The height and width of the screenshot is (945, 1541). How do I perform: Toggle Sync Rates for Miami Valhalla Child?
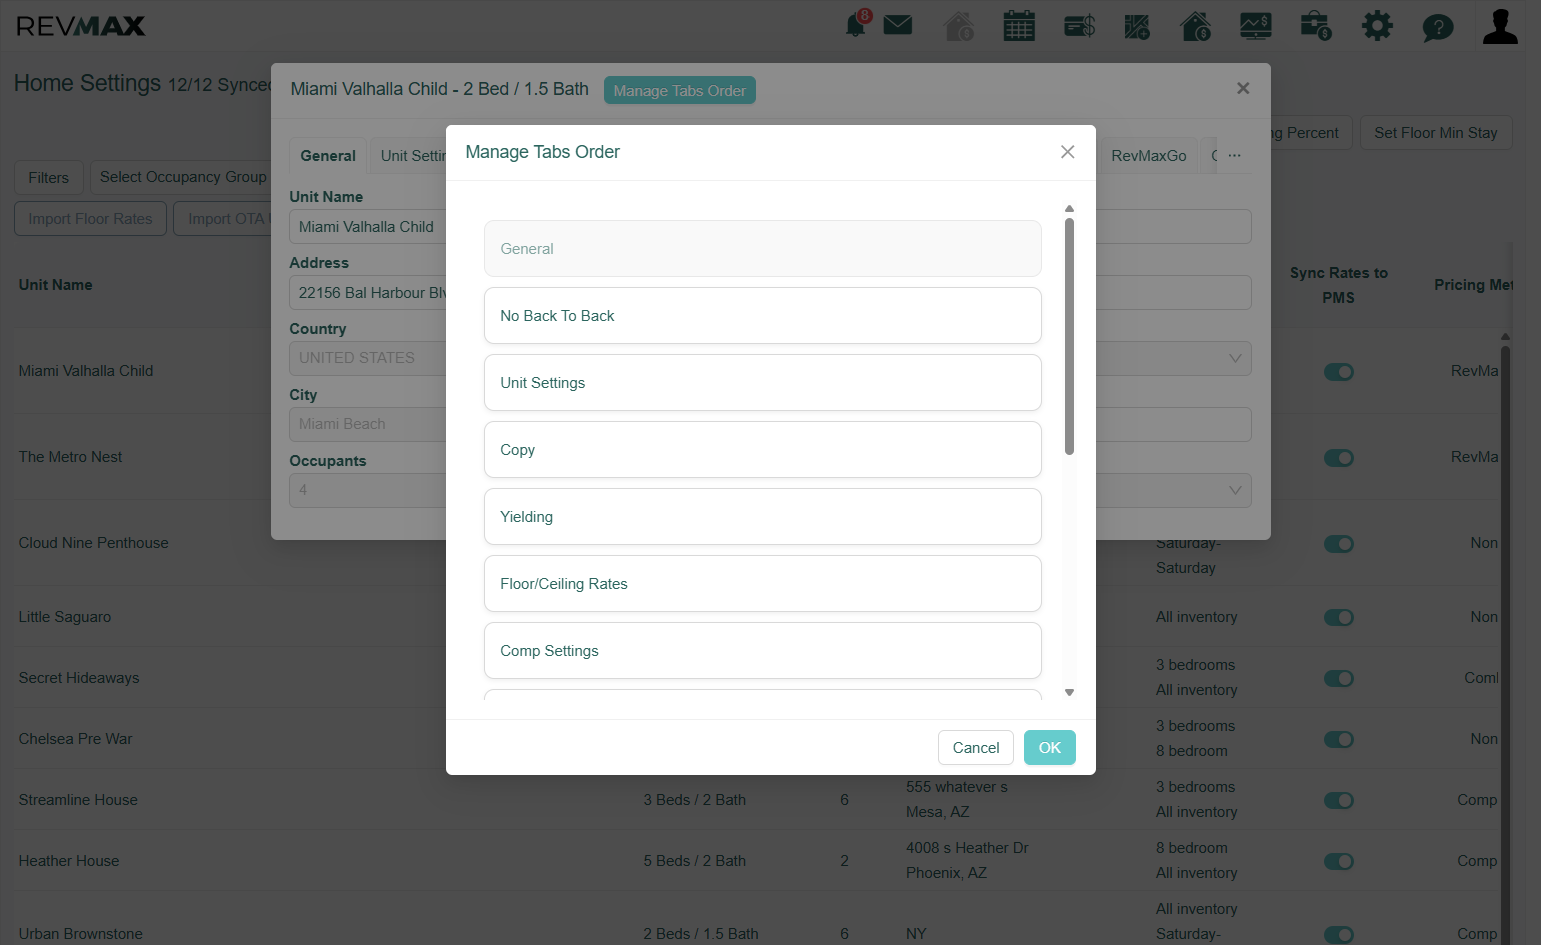click(1338, 372)
